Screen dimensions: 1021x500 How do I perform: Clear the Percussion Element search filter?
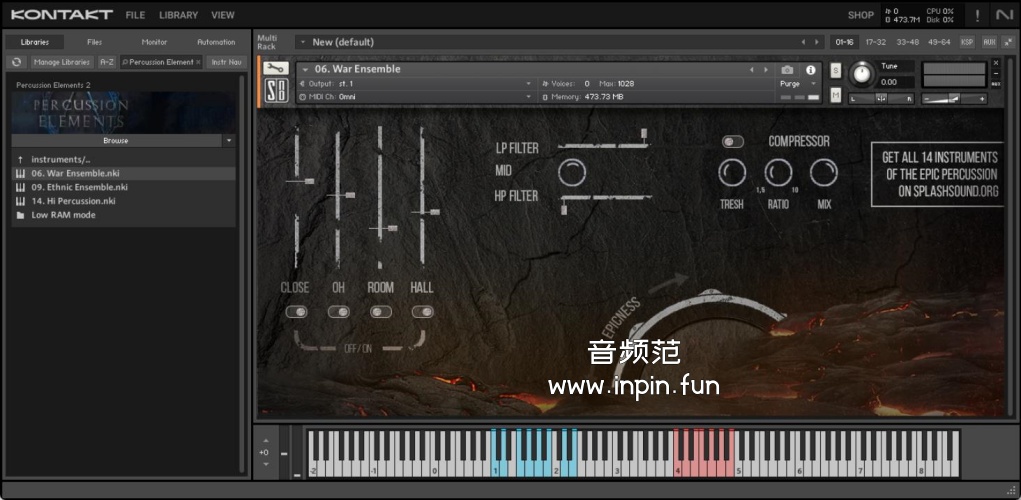coord(198,62)
